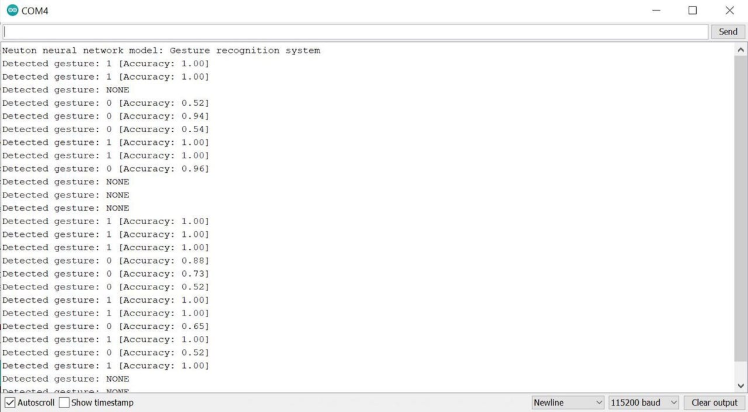Select the line with Accuracy: 0.73
The width and height of the screenshot is (748, 412).
click(x=105, y=274)
